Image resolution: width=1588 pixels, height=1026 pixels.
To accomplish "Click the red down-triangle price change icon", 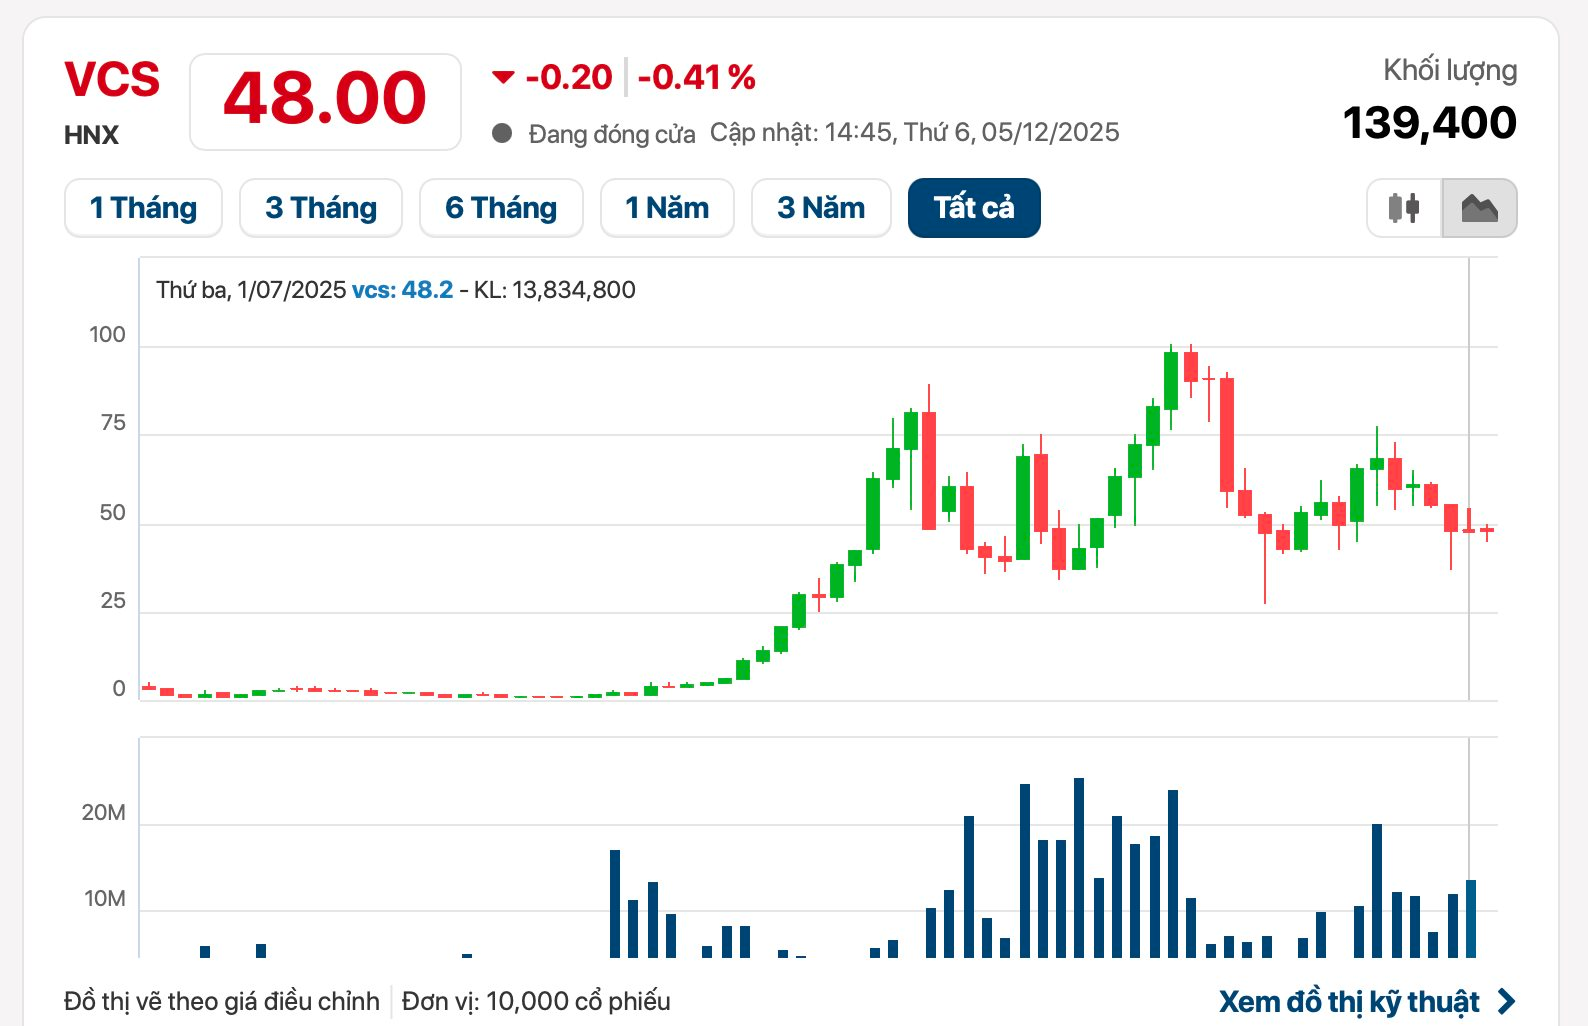I will (x=503, y=77).
